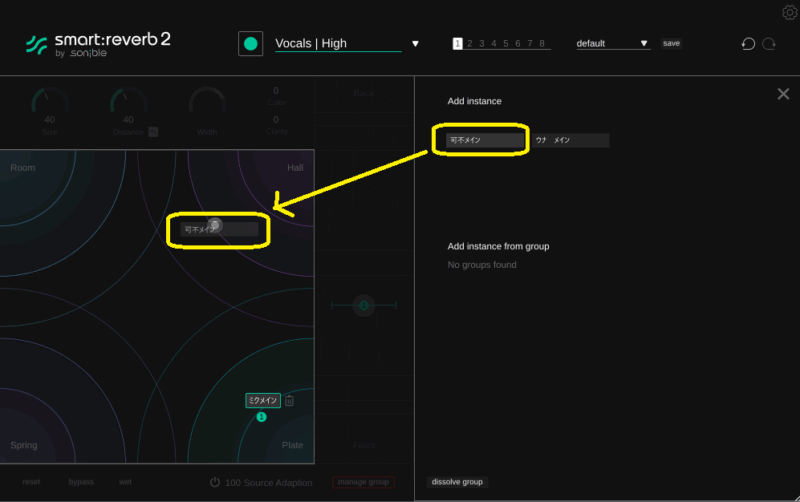Click the Clarity value field

click(276, 120)
